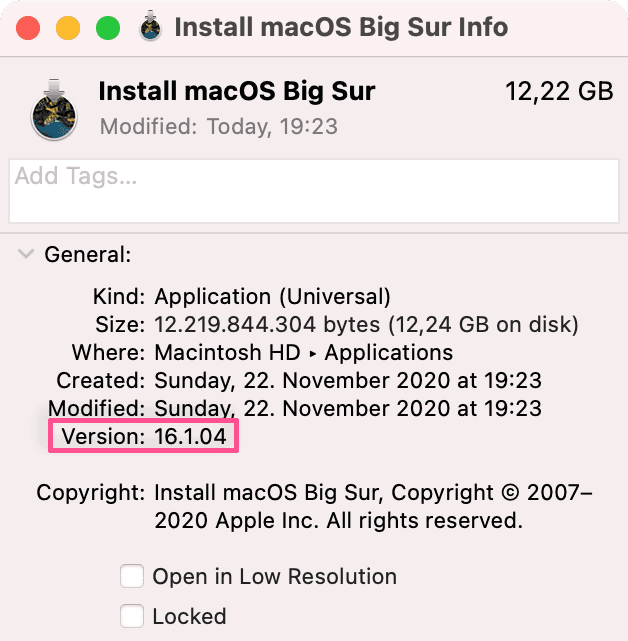The height and width of the screenshot is (641, 628).
Task: Click the Install macOS Big Sur Info window title
Action: pyautogui.click(x=341, y=27)
